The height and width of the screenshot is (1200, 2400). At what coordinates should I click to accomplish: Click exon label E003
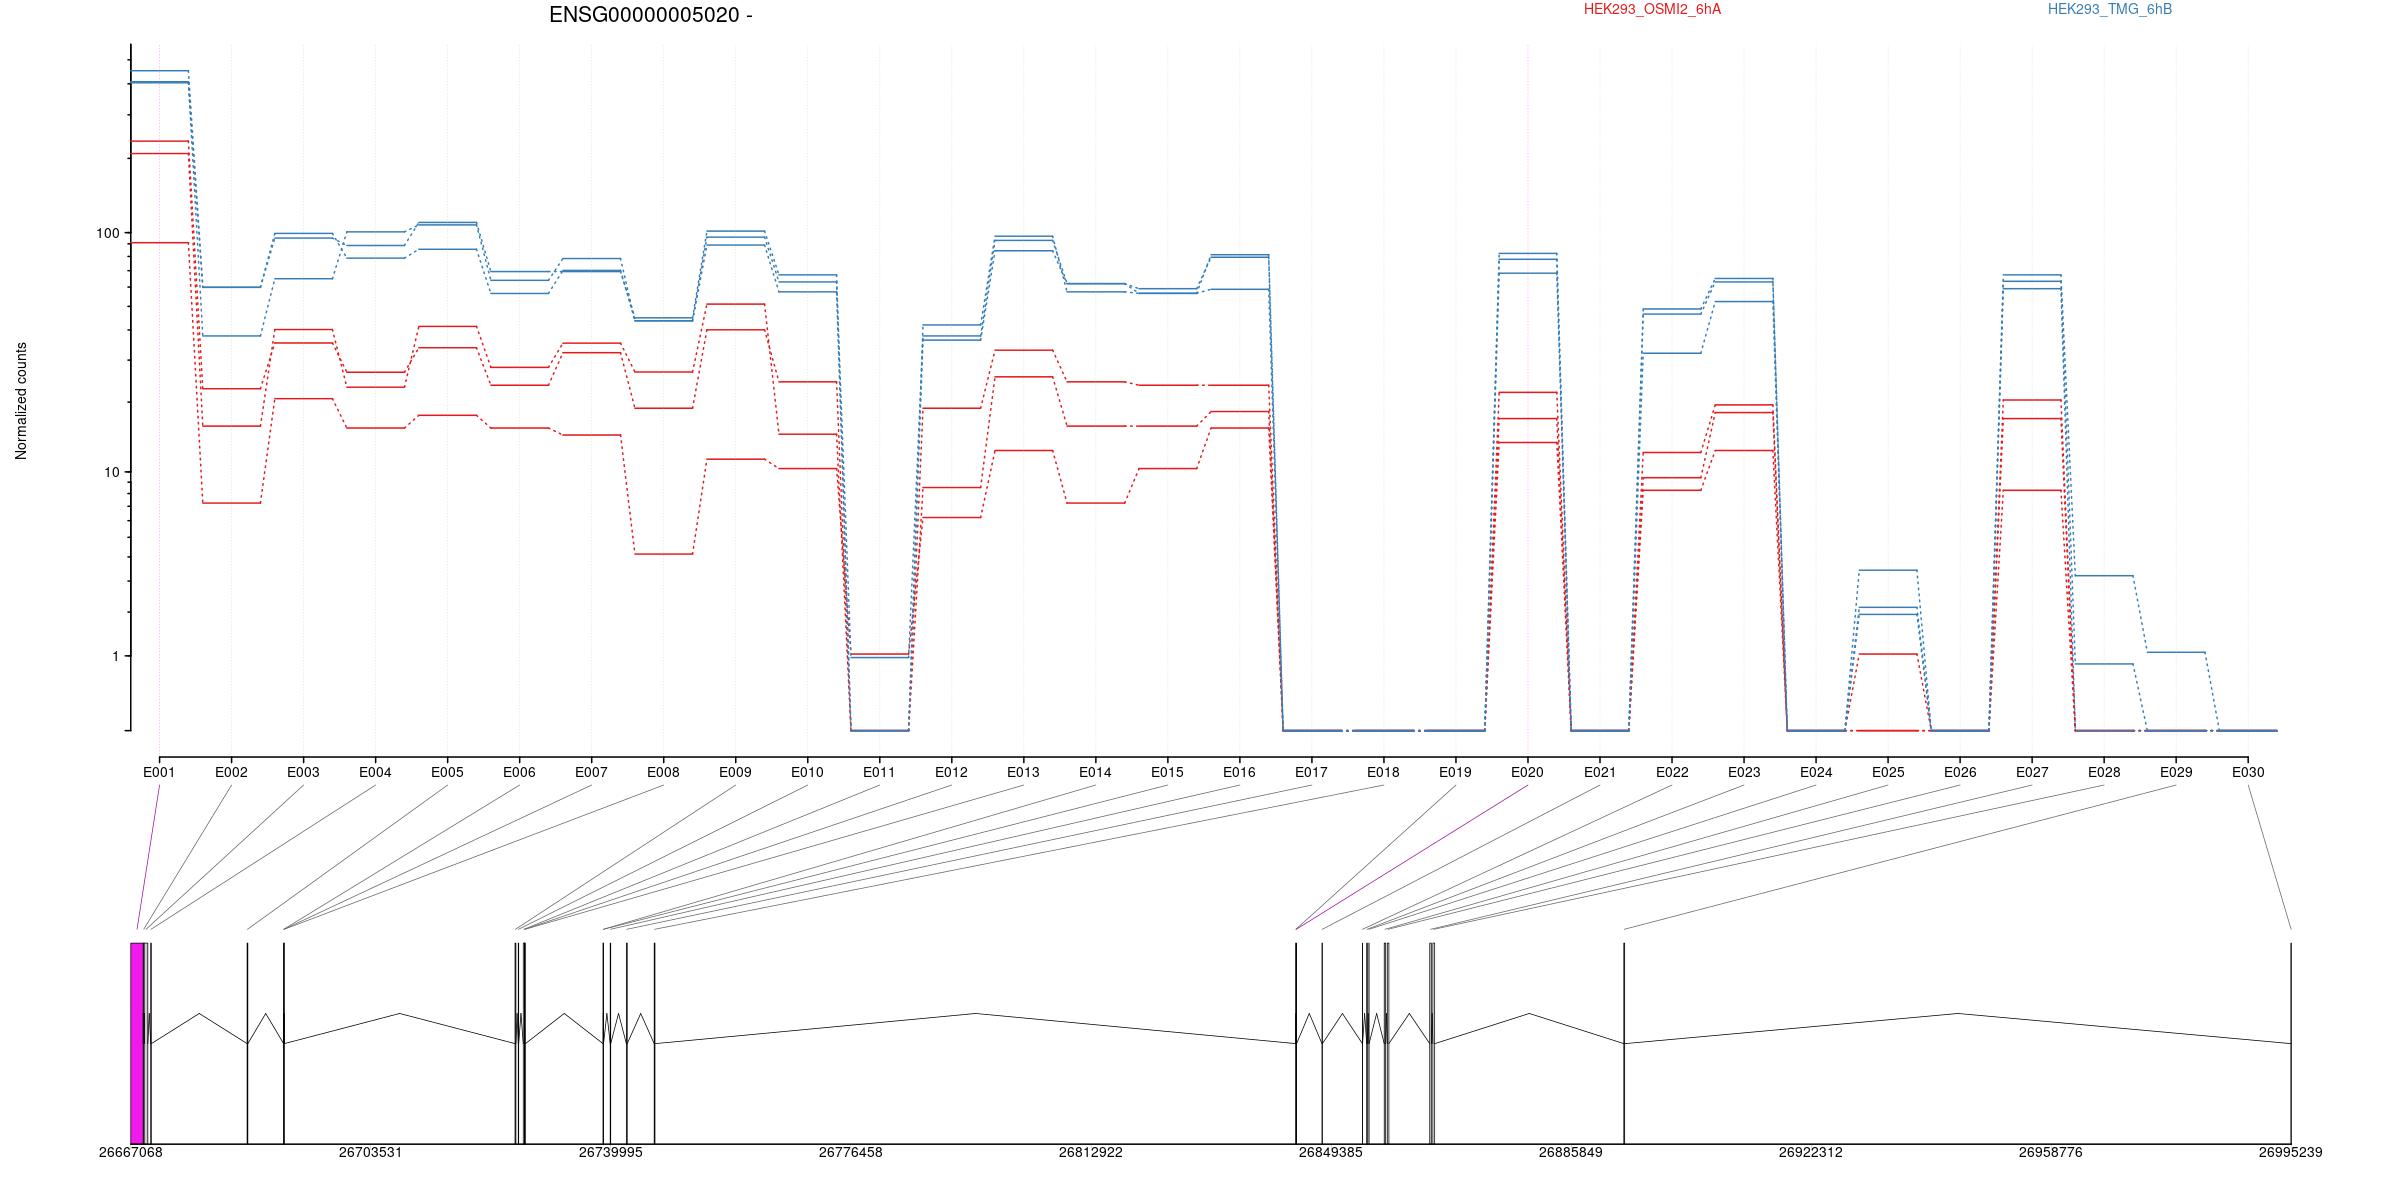(x=303, y=772)
